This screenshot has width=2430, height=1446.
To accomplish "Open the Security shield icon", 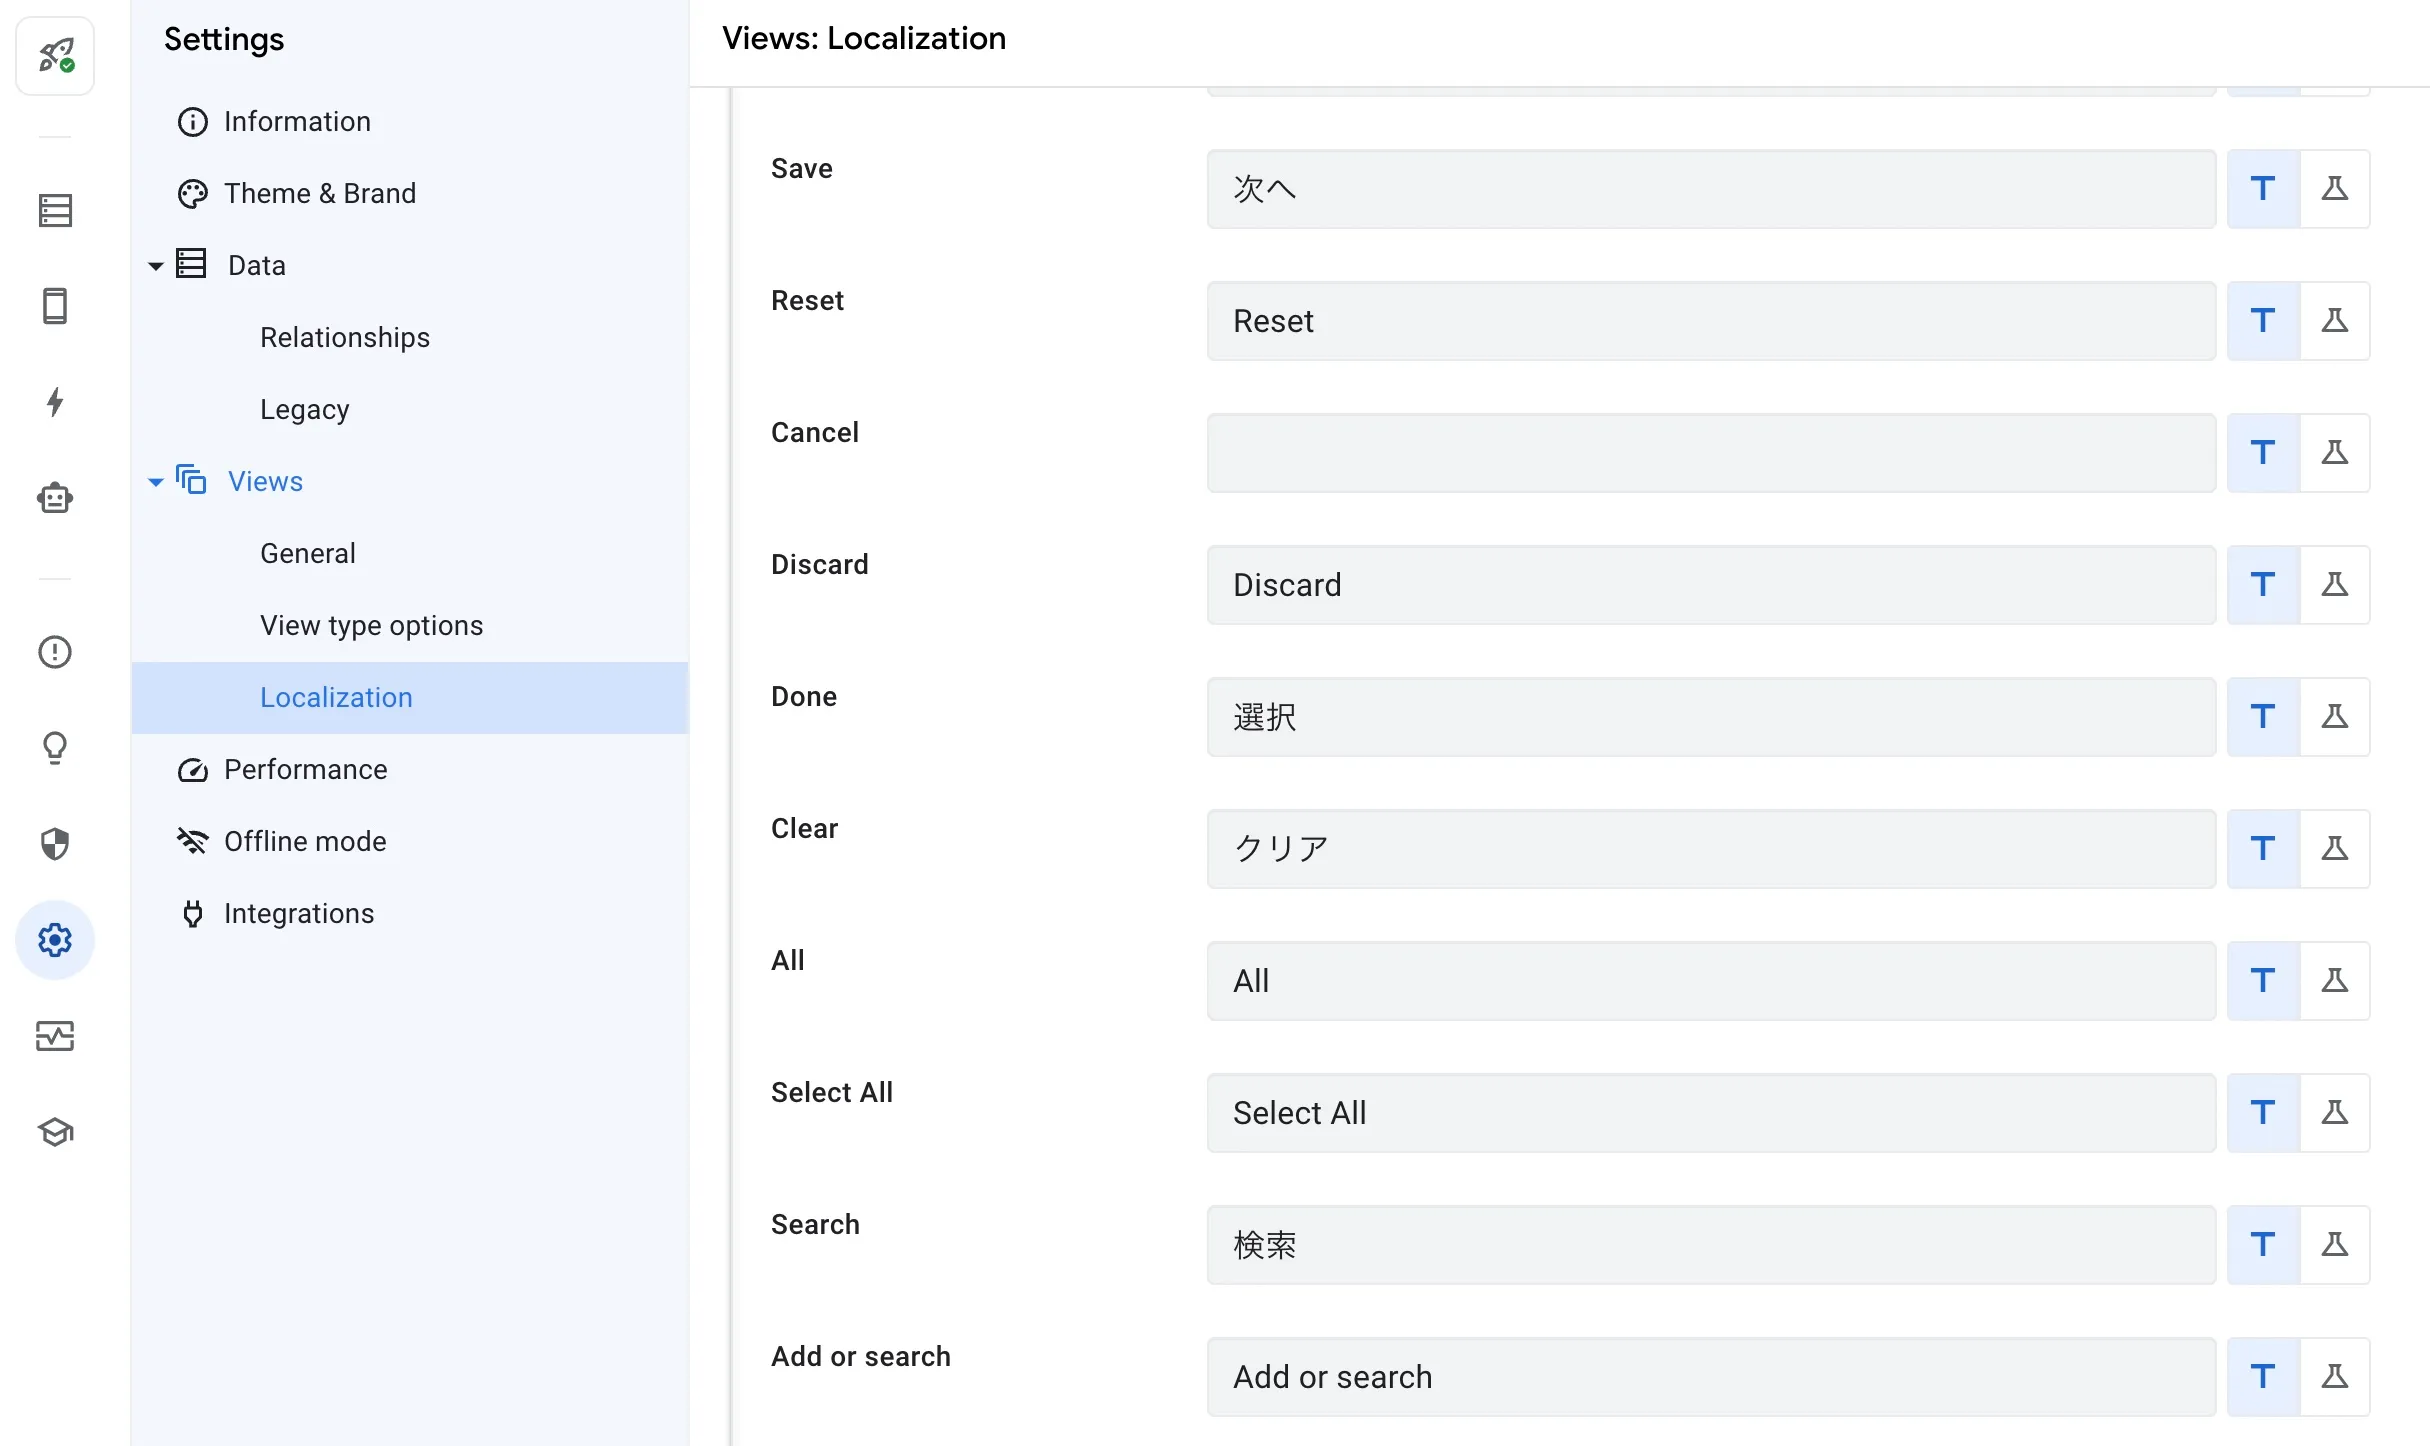I will pyautogui.click(x=55, y=843).
